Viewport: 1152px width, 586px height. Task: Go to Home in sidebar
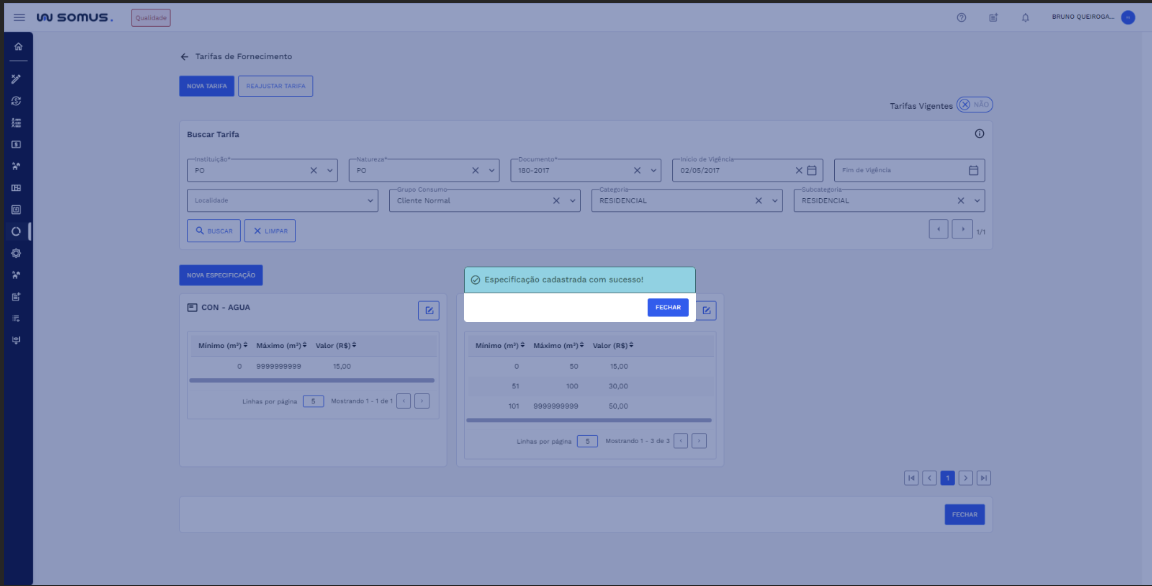tap(17, 47)
